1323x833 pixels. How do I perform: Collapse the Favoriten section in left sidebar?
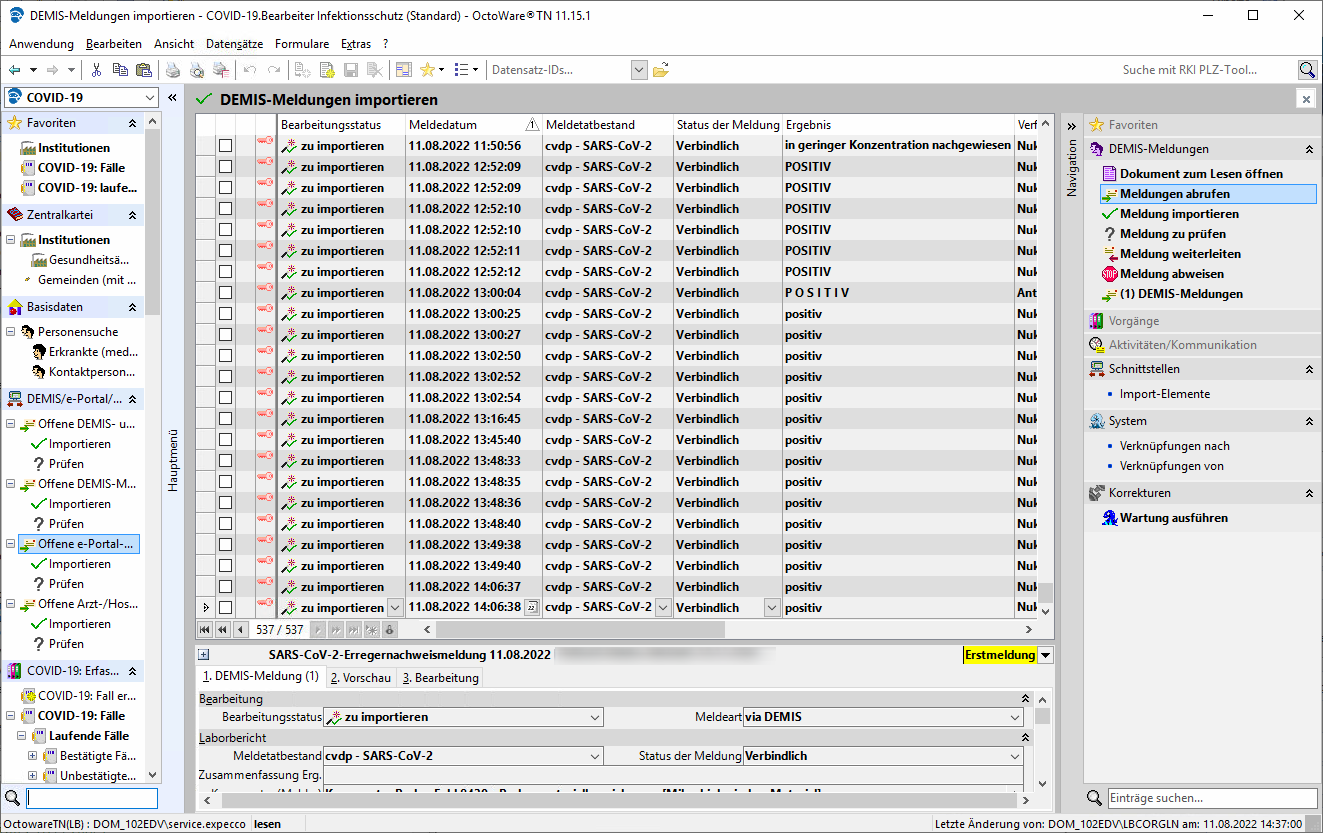tap(132, 123)
